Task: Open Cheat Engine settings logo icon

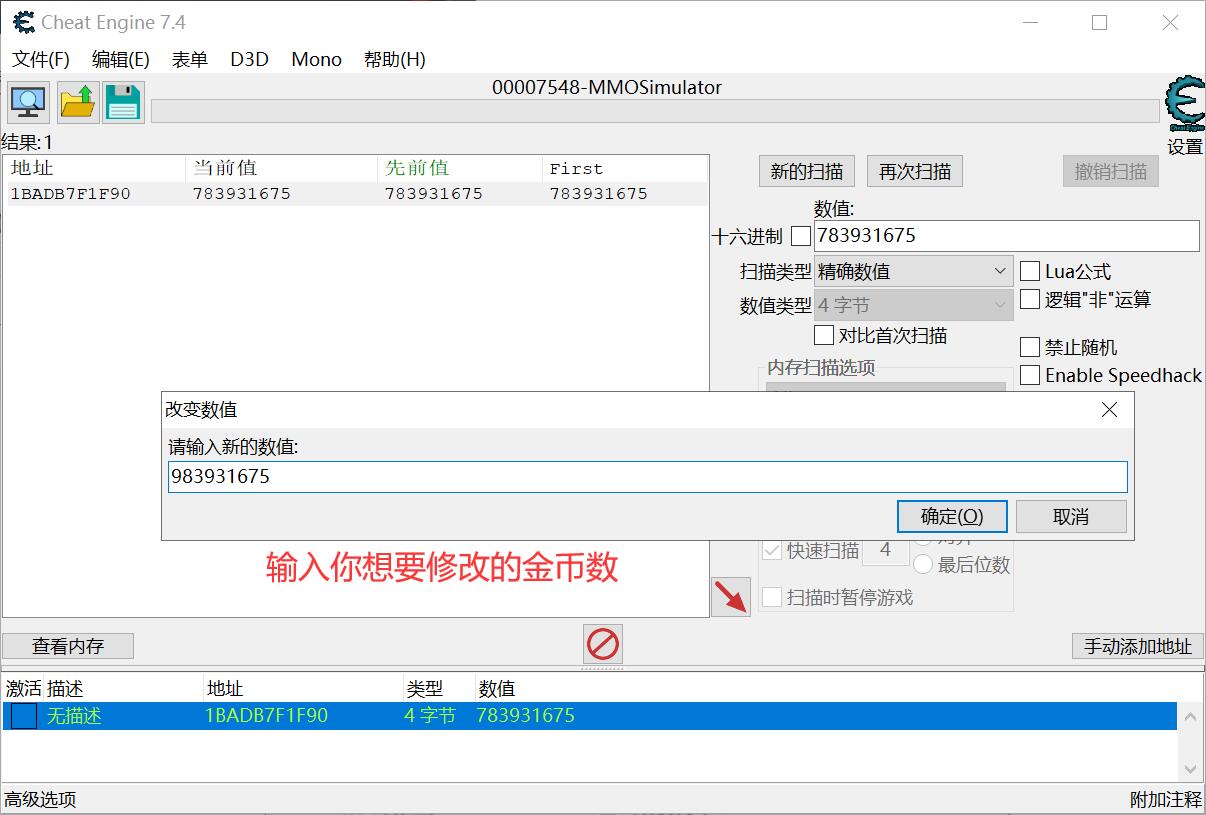Action: coord(1185,104)
